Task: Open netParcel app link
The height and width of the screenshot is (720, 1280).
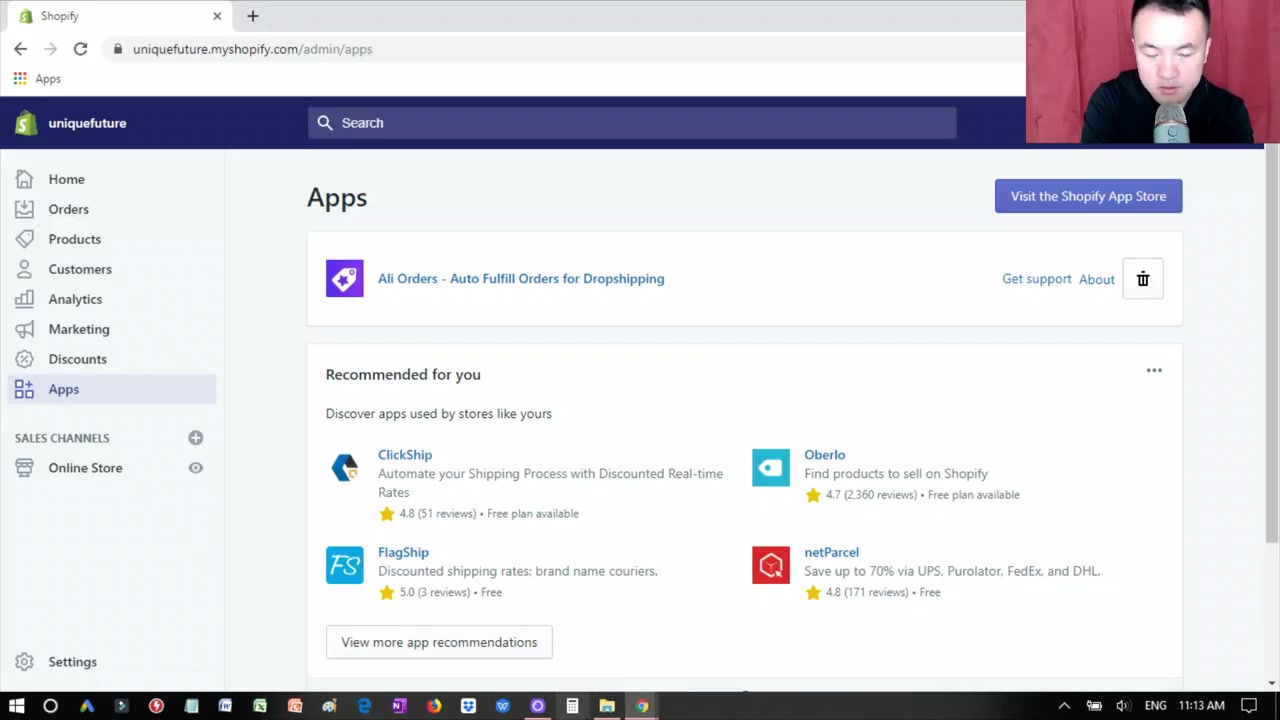Action: click(831, 552)
